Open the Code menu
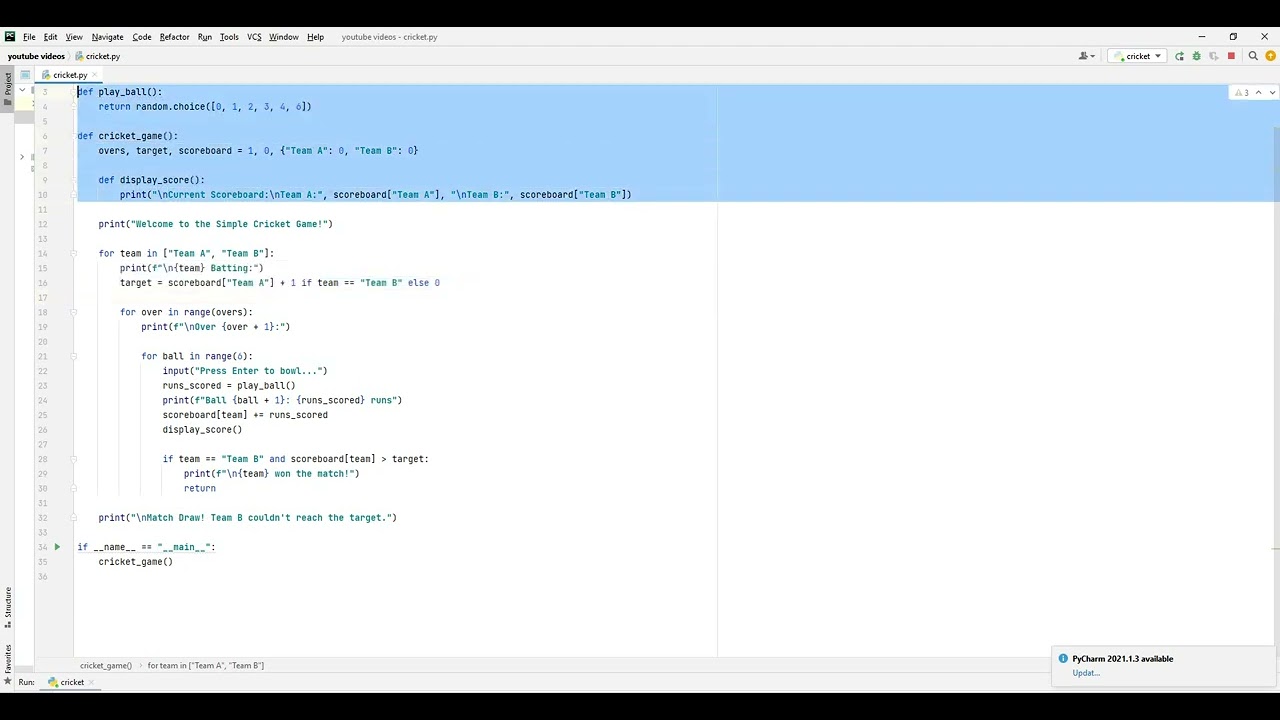The height and width of the screenshot is (720, 1280). (x=142, y=37)
